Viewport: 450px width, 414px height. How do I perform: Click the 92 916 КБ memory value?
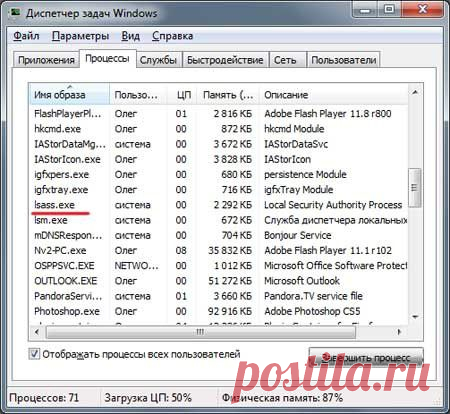[230, 311]
